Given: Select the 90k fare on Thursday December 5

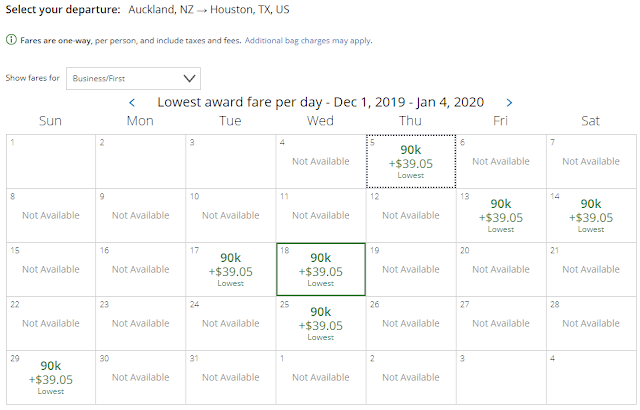Looking at the screenshot, I should [x=410, y=161].
